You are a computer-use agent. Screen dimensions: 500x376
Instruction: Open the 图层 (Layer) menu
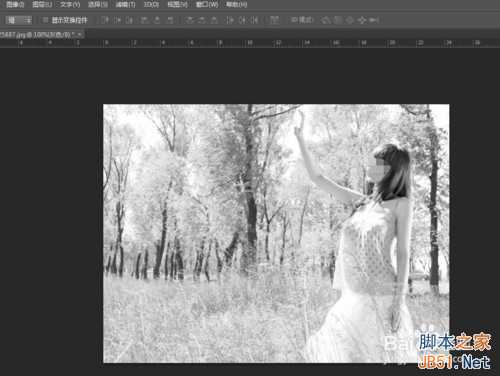coord(42,4)
